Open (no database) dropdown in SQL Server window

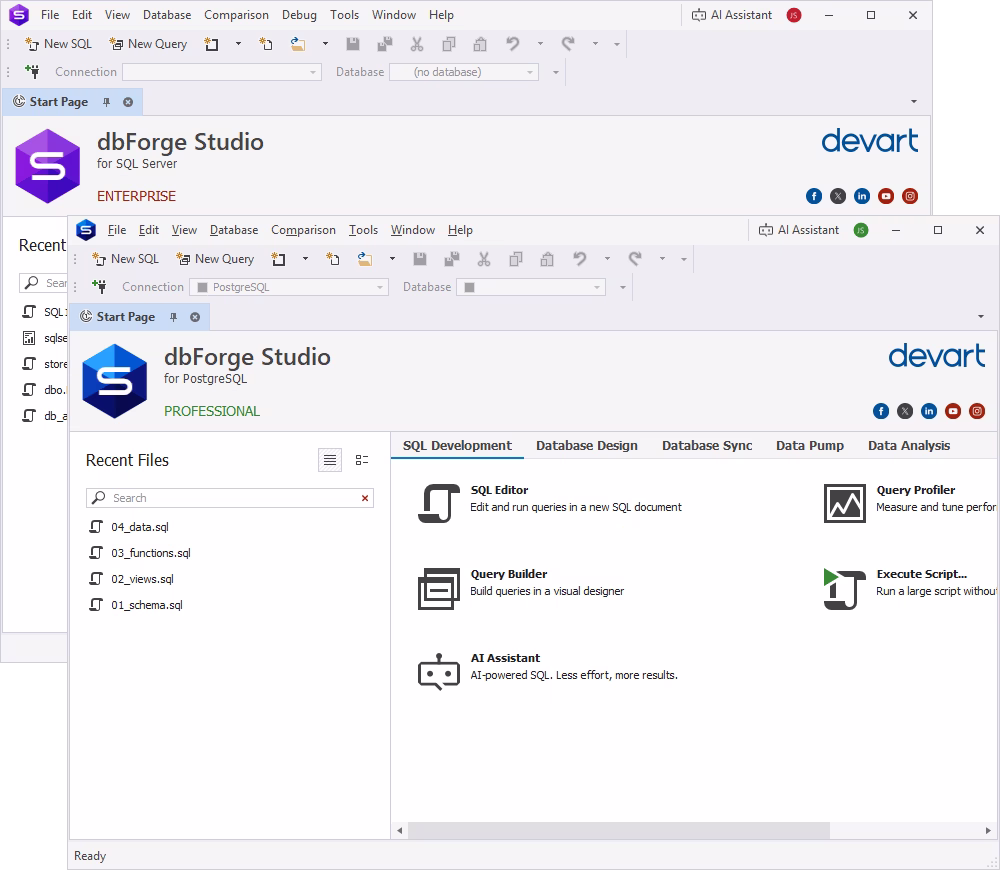[464, 72]
